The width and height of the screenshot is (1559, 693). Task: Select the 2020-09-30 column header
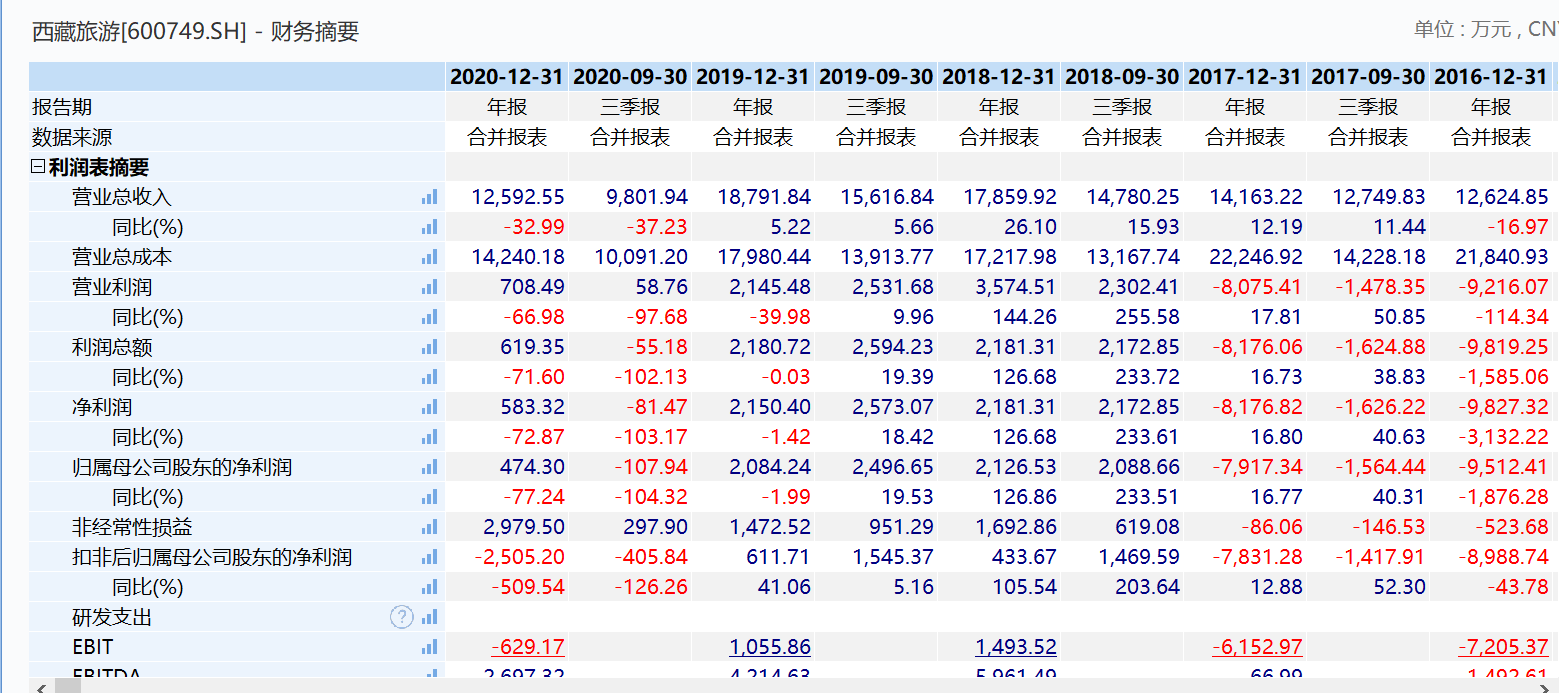click(630, 77)
